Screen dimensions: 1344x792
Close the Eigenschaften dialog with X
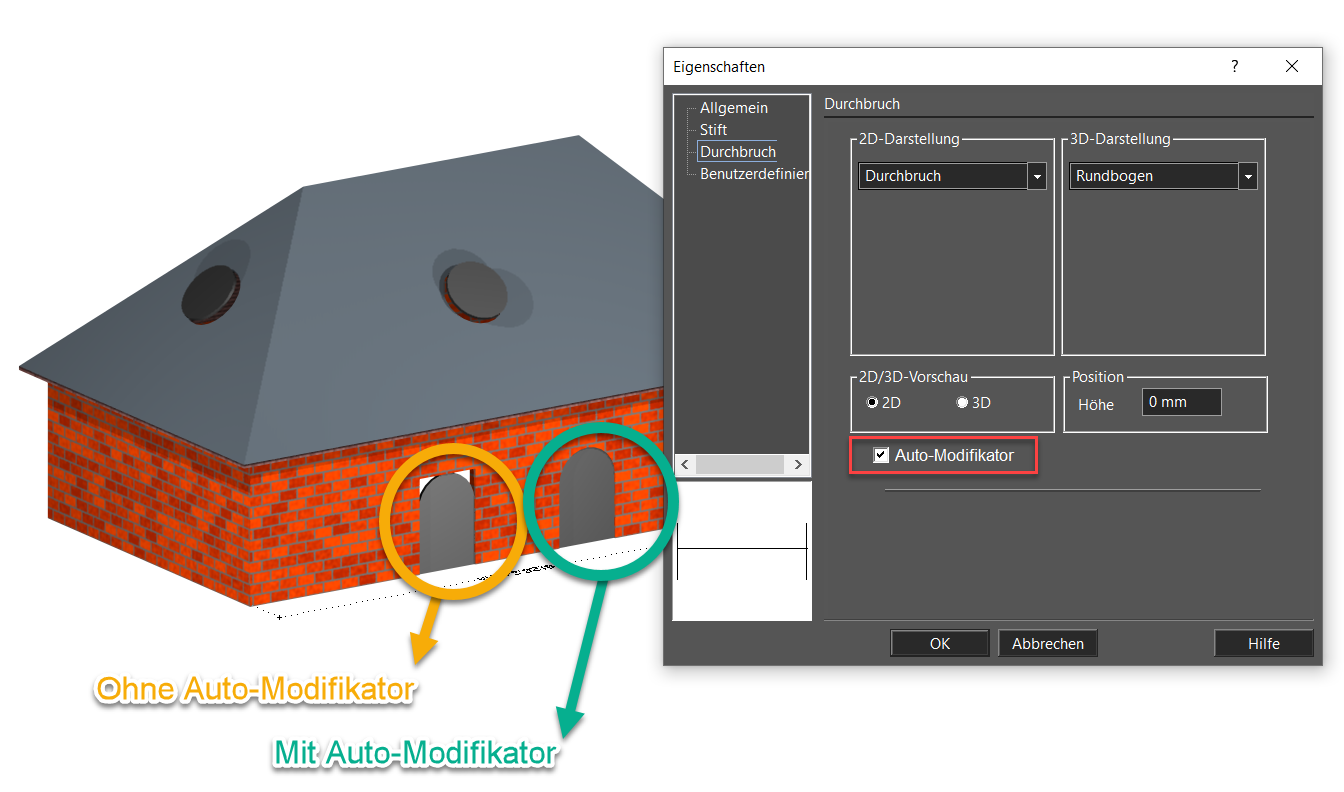[x=1291, y=67]
